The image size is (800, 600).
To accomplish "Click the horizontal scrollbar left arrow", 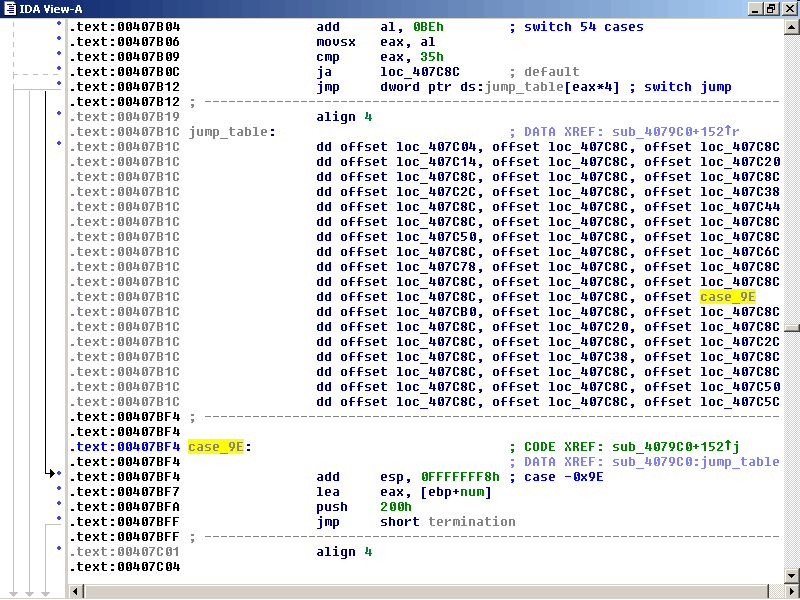I will click(x=75, y=590).
